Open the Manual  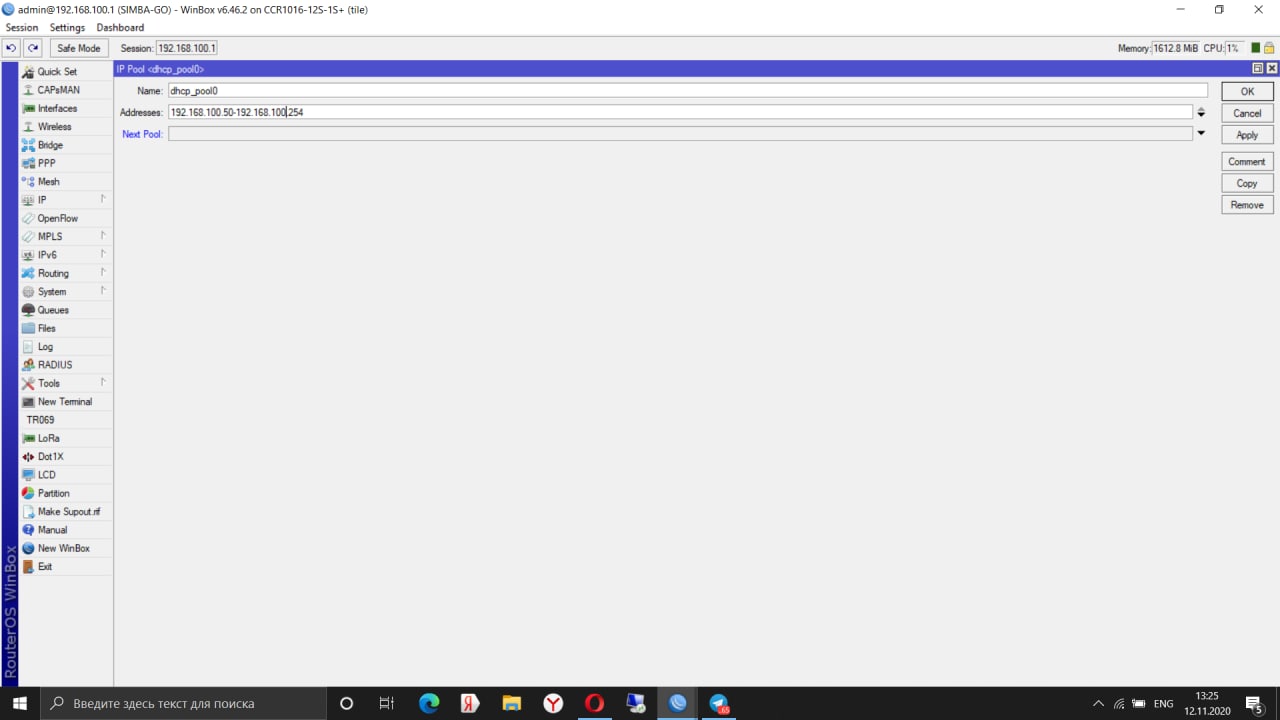click(x=66, y=530)
